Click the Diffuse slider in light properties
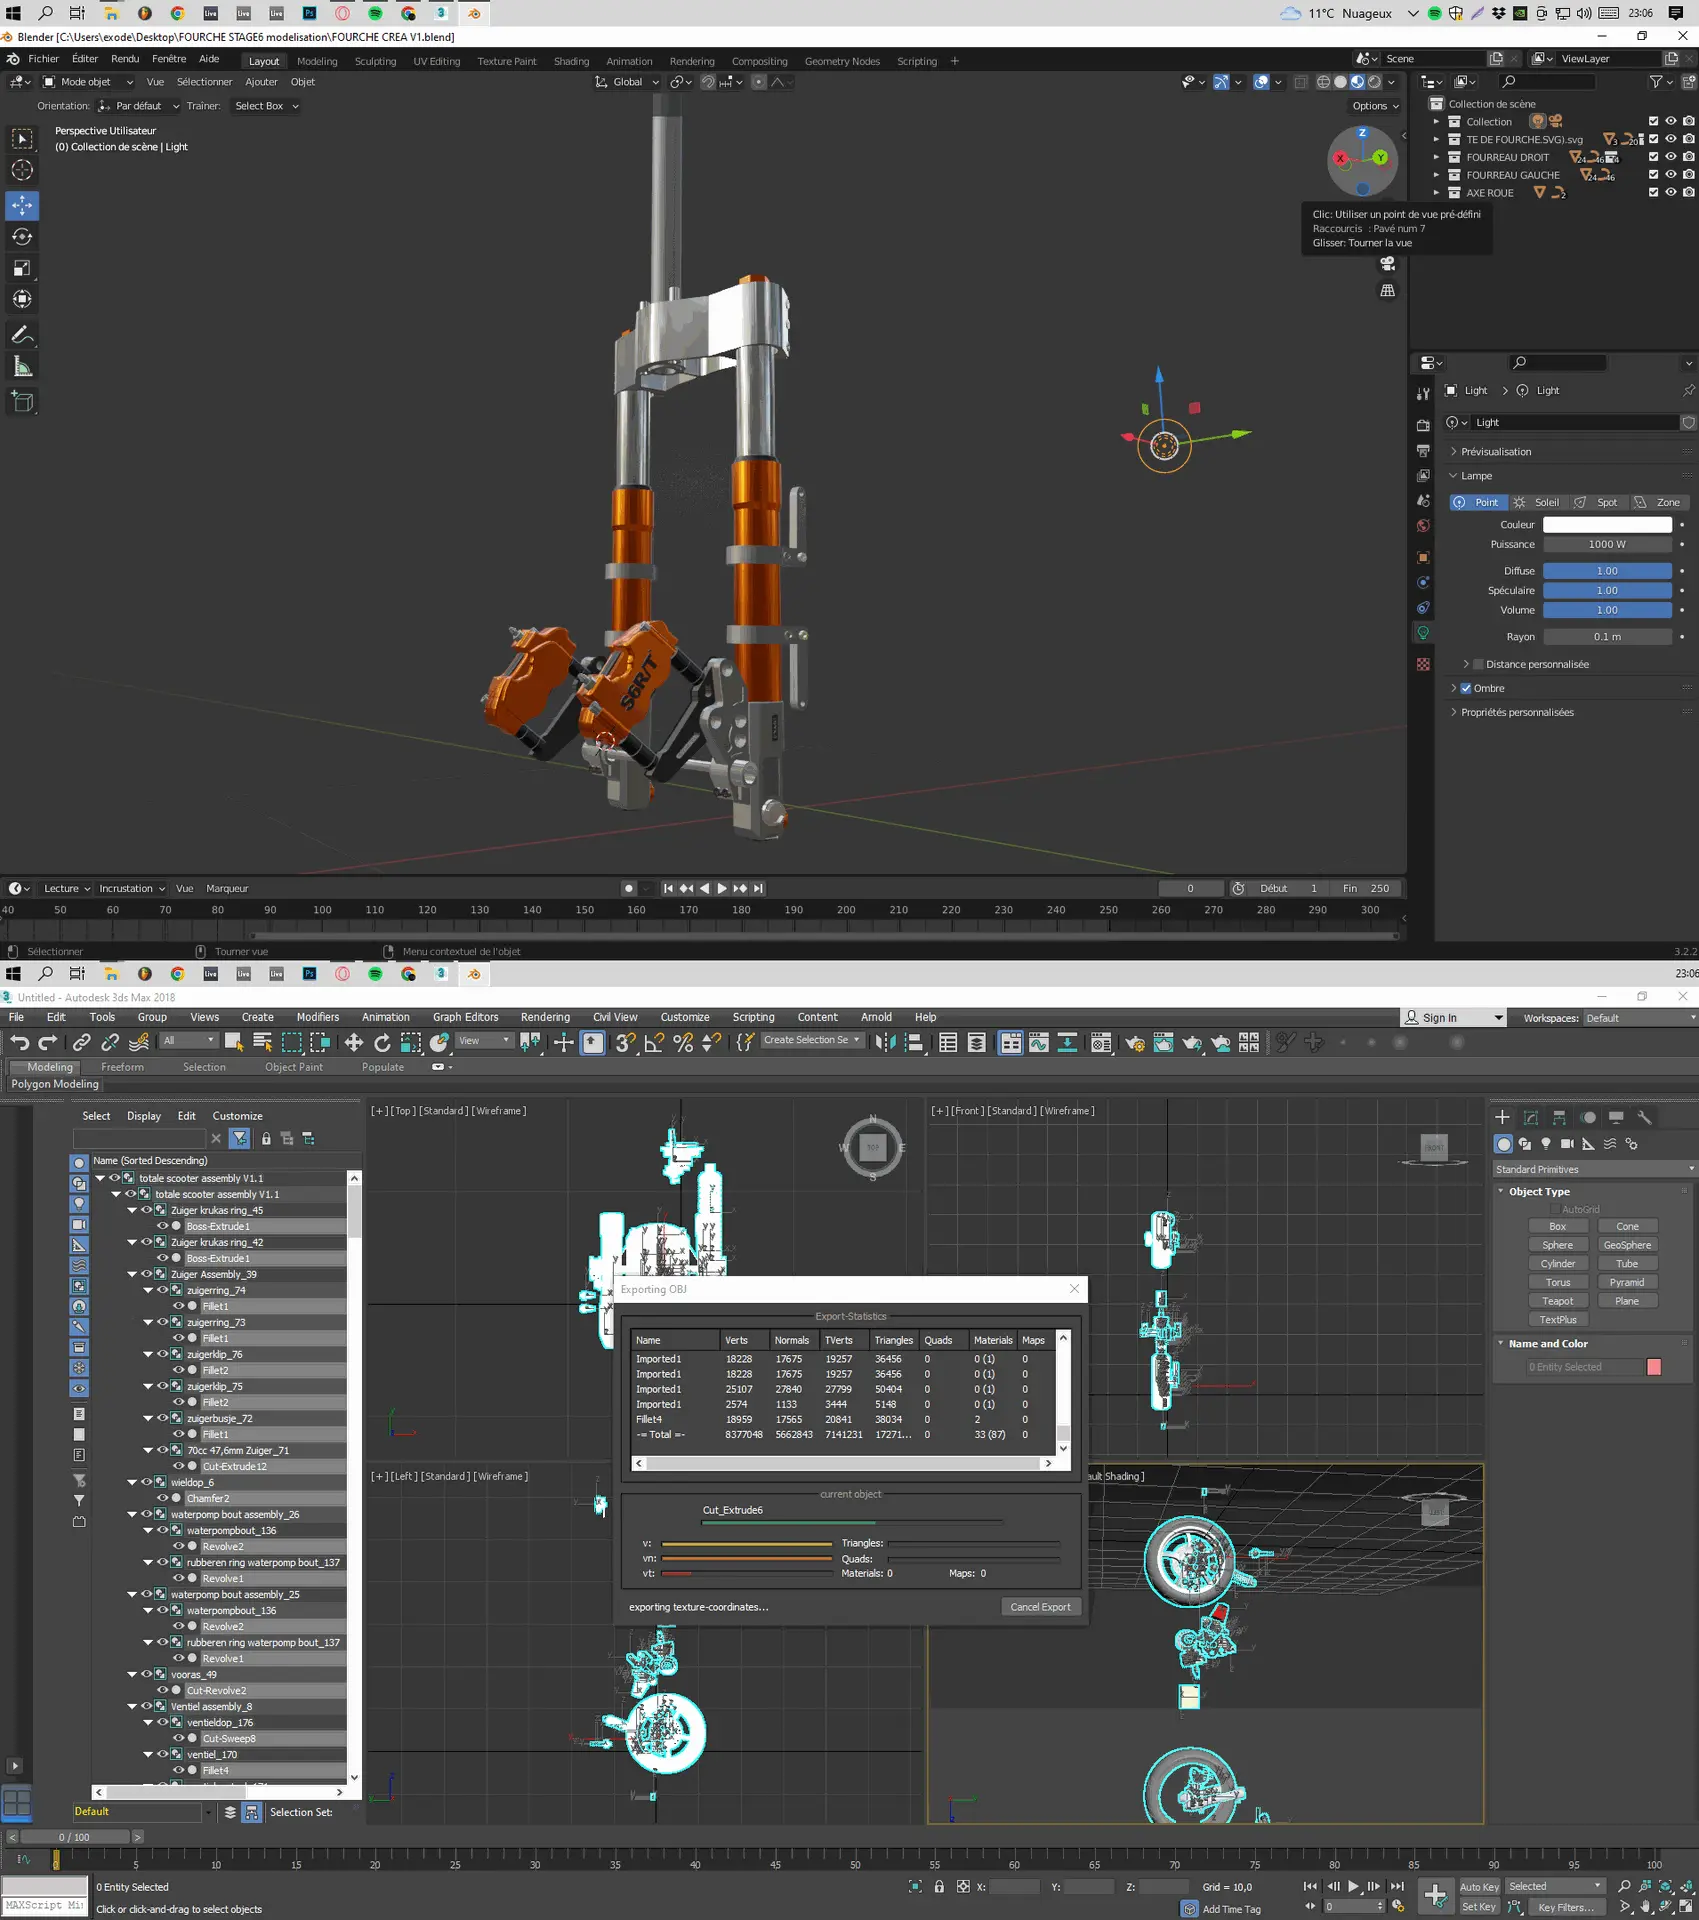The height and width of the screenshot is (1920, 1699). [1606, 571]
